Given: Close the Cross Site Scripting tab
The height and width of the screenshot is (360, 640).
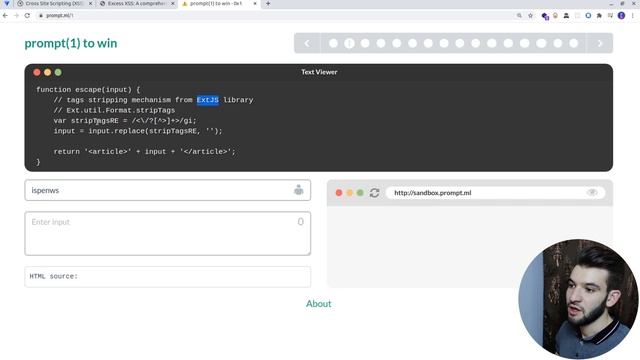Looking at the screenshot, I should click(x=90, y=3).
